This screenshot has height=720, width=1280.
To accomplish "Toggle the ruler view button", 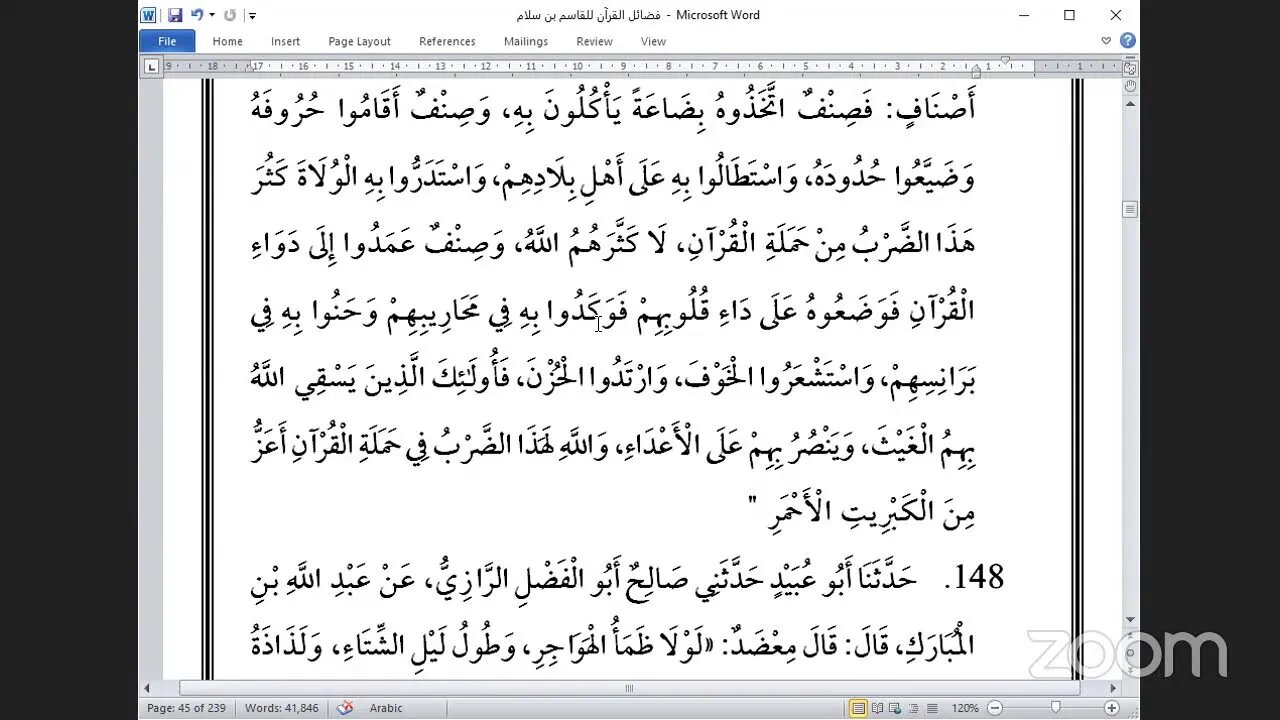I will click(1130, 69).
